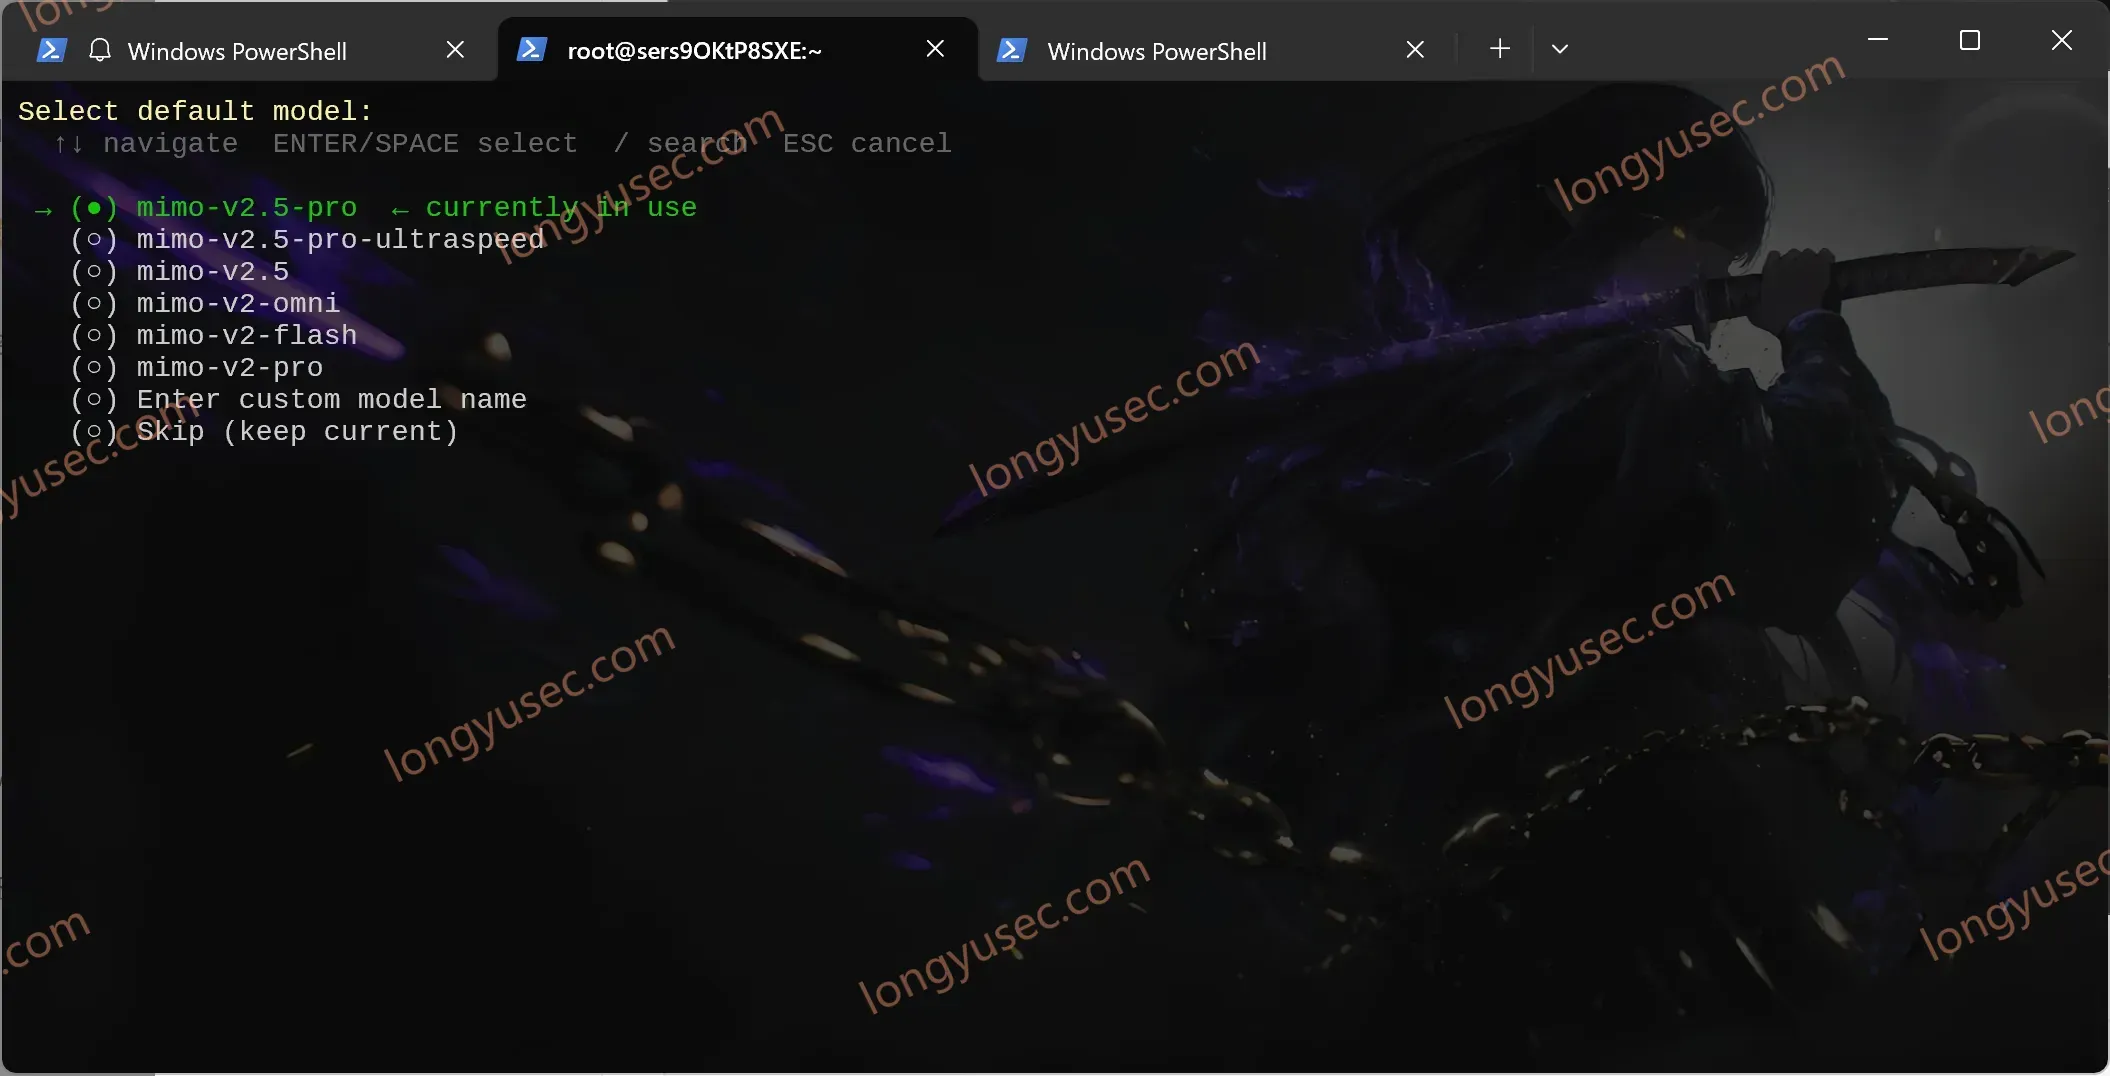Viewport: 2110px width, 1076px height.
Task: Click the bell icon on first tab
Action: point(99,50)
